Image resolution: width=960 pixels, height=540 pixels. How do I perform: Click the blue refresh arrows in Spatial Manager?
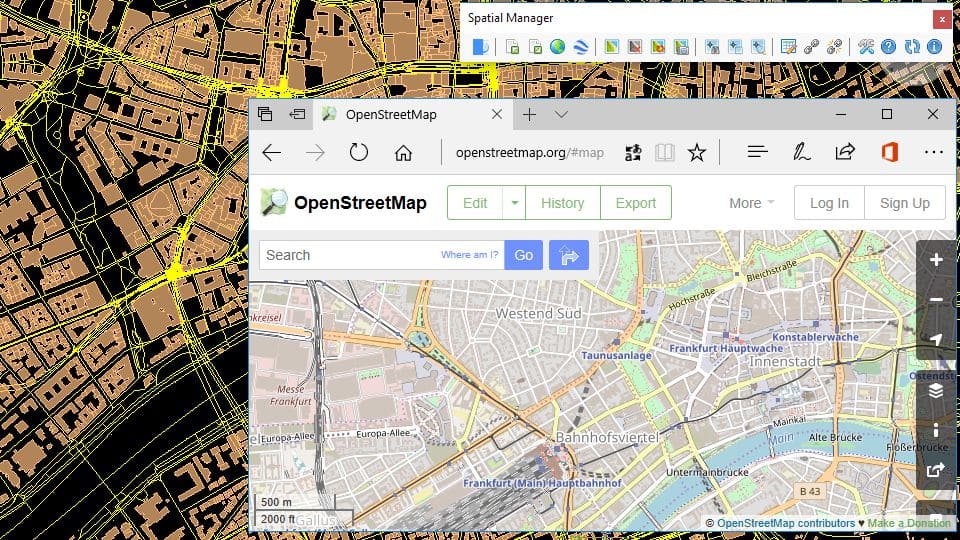tap(912, 47)
